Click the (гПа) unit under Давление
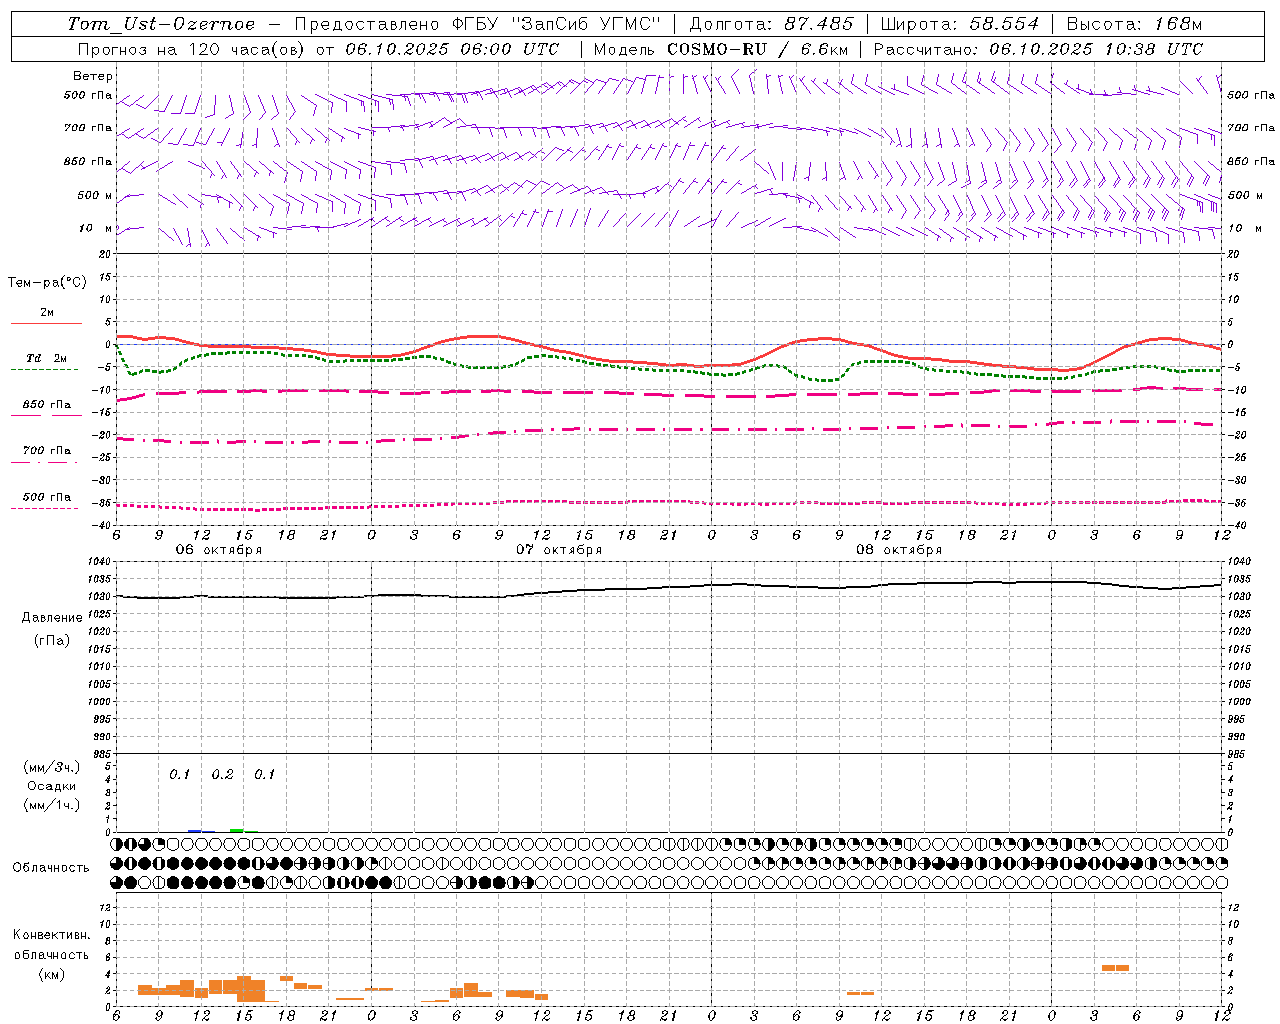The image size is (1280, 1024). tap(52, 641)
